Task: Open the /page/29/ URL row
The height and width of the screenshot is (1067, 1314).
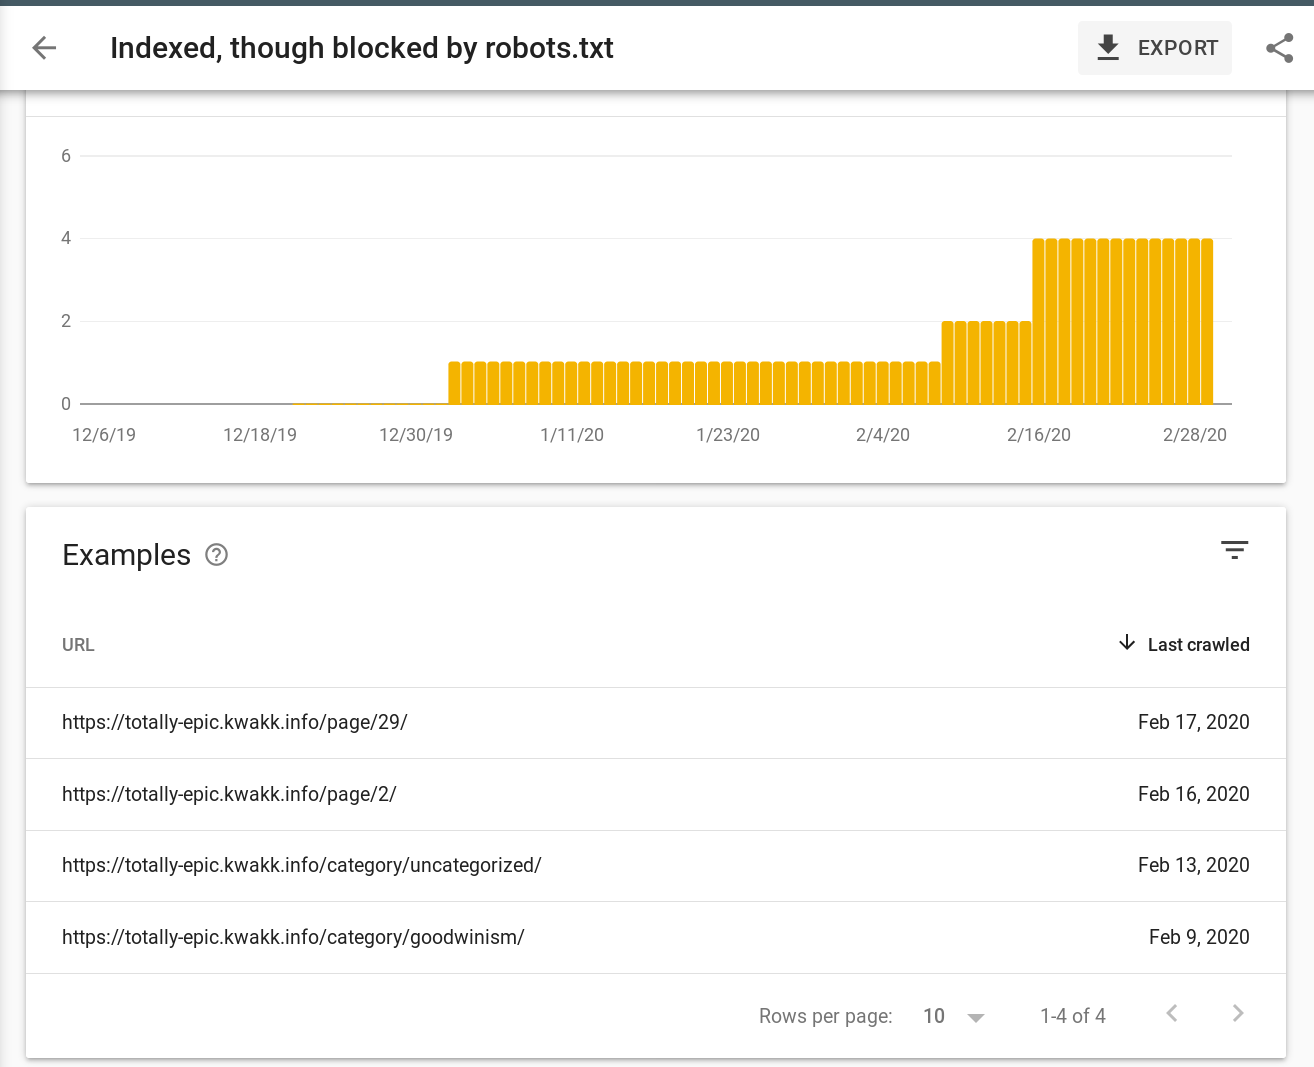Action: (656, 723)
